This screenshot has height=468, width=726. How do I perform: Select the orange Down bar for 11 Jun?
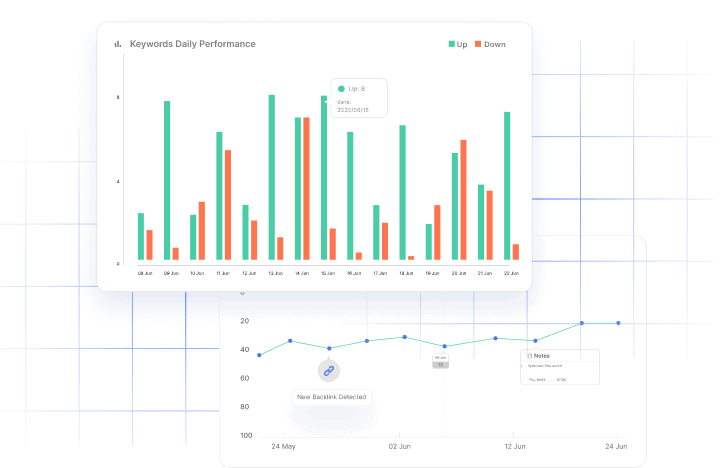(228, 205)
